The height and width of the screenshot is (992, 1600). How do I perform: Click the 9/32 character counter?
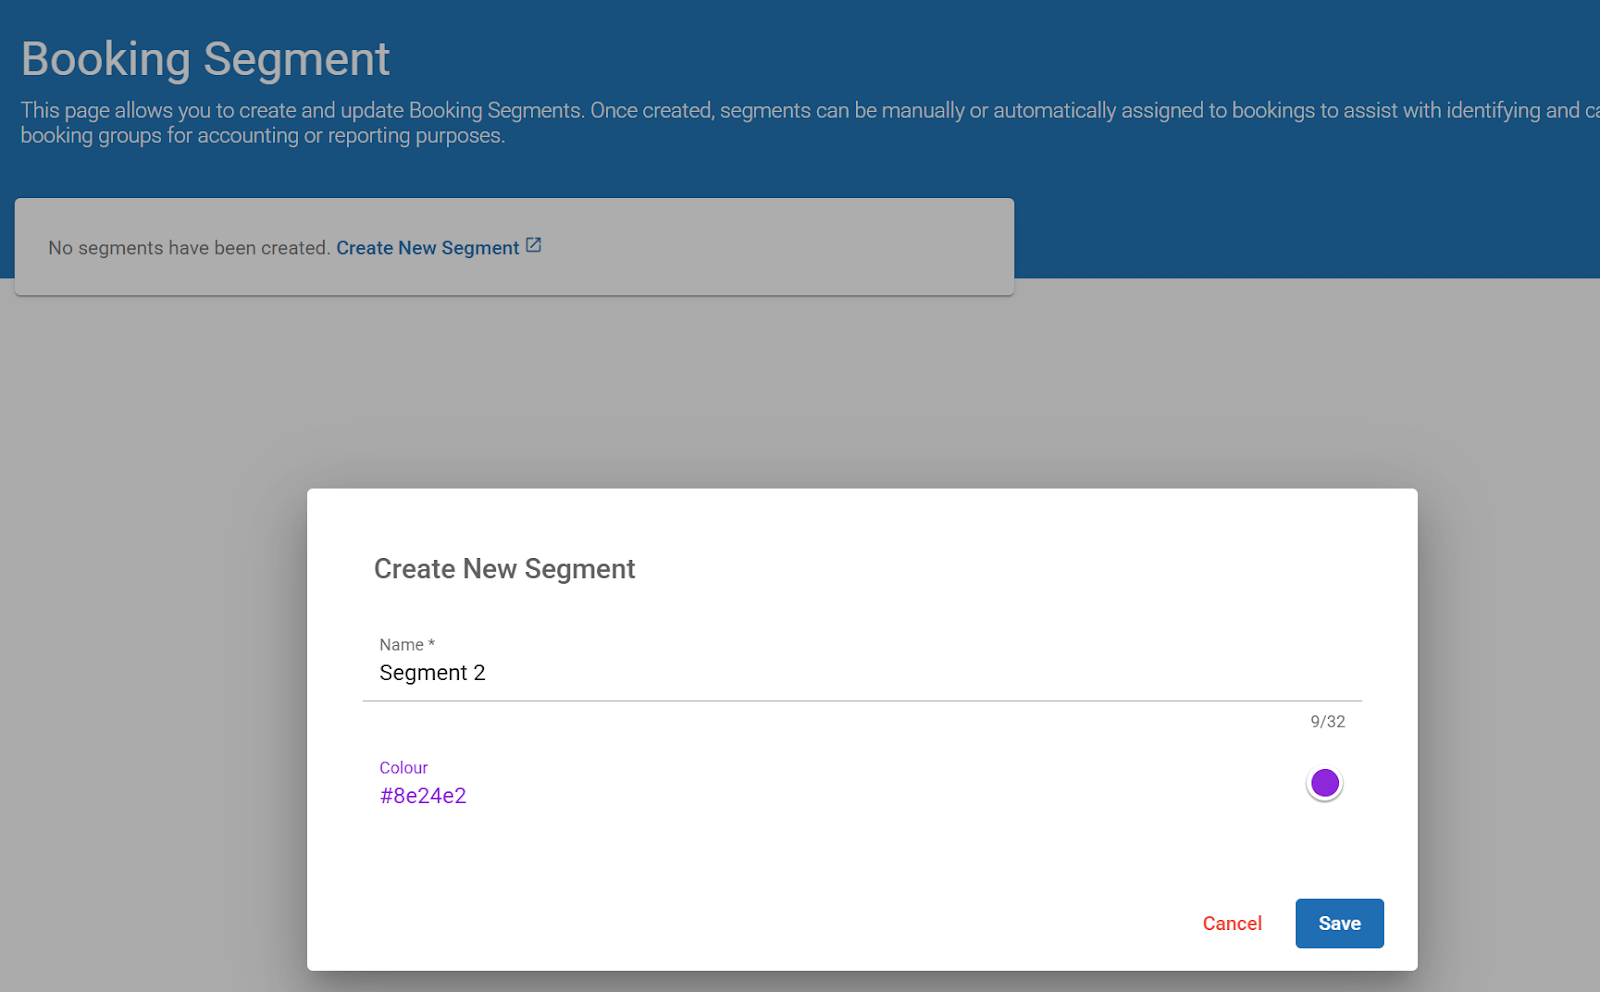point(1327,722)
